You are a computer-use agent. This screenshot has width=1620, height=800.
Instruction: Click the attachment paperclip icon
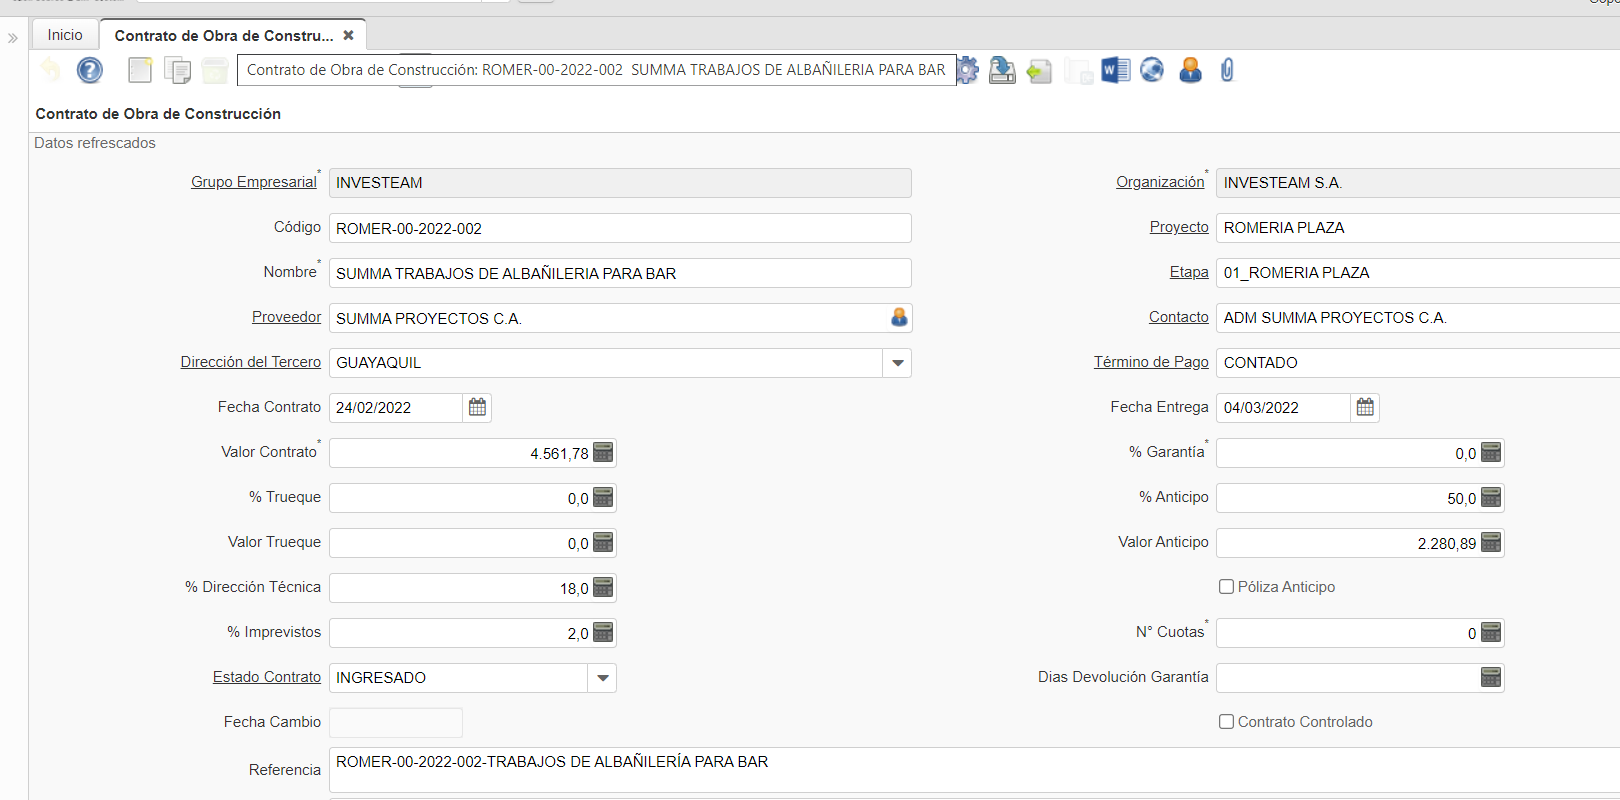[1227, 70]
